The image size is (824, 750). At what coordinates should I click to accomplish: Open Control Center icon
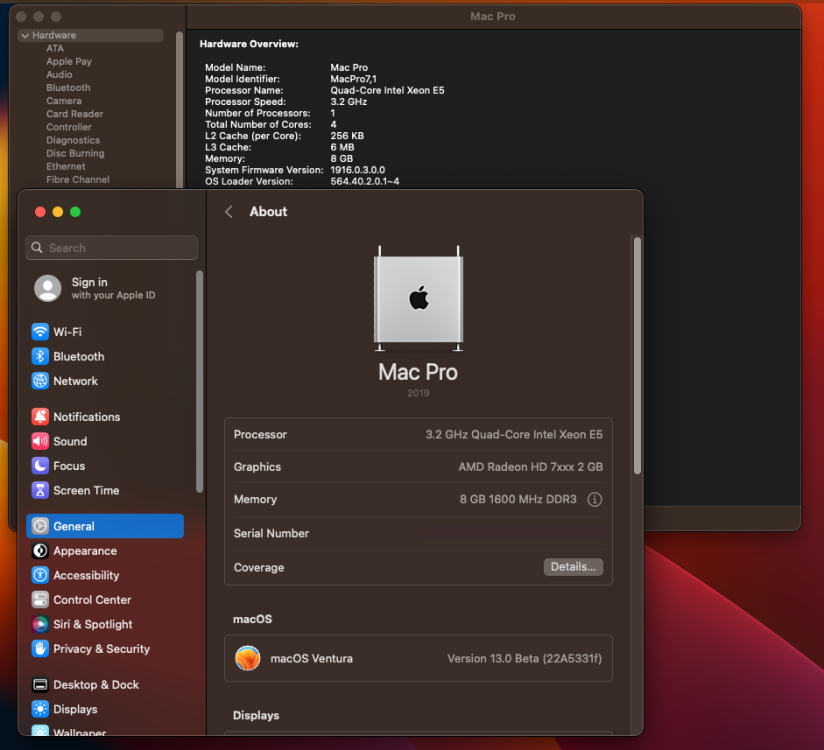40,600
